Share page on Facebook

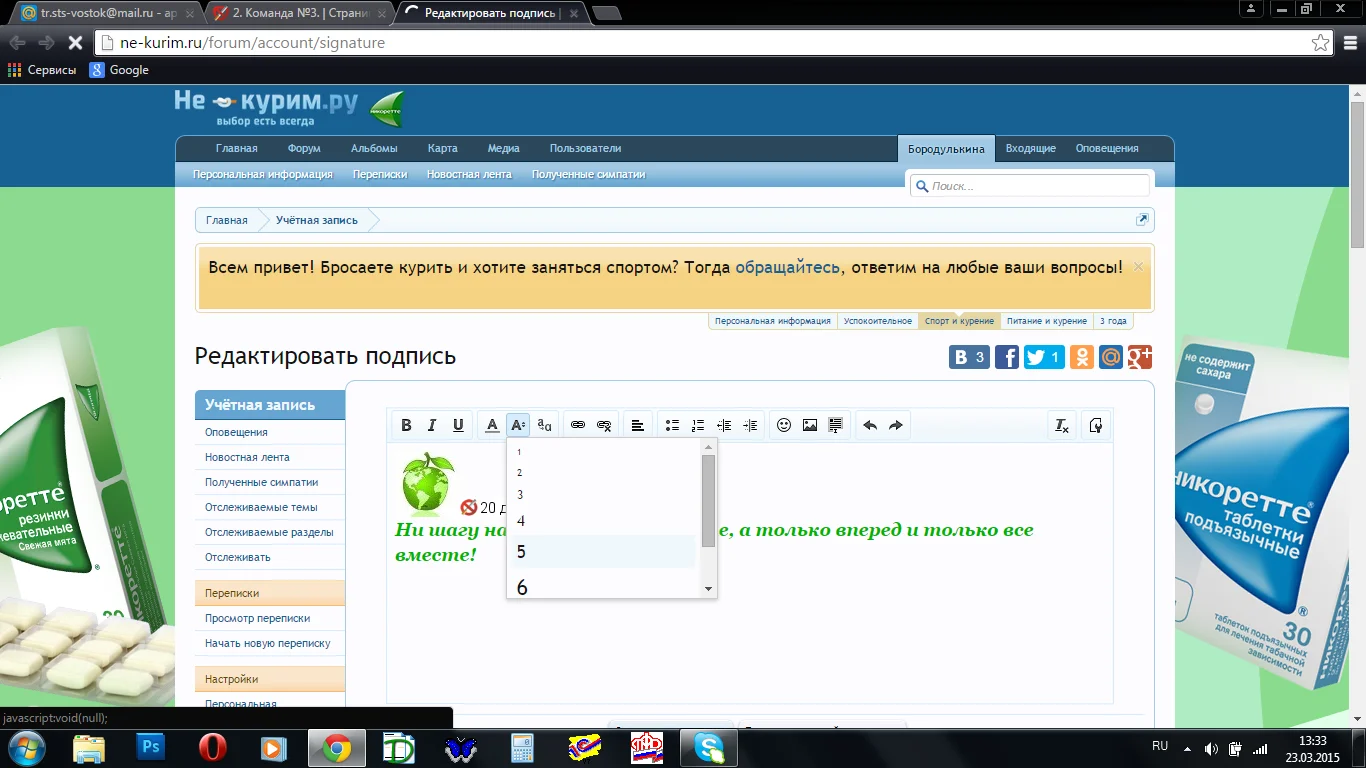pyautogui.click(x=1007, y=357)
